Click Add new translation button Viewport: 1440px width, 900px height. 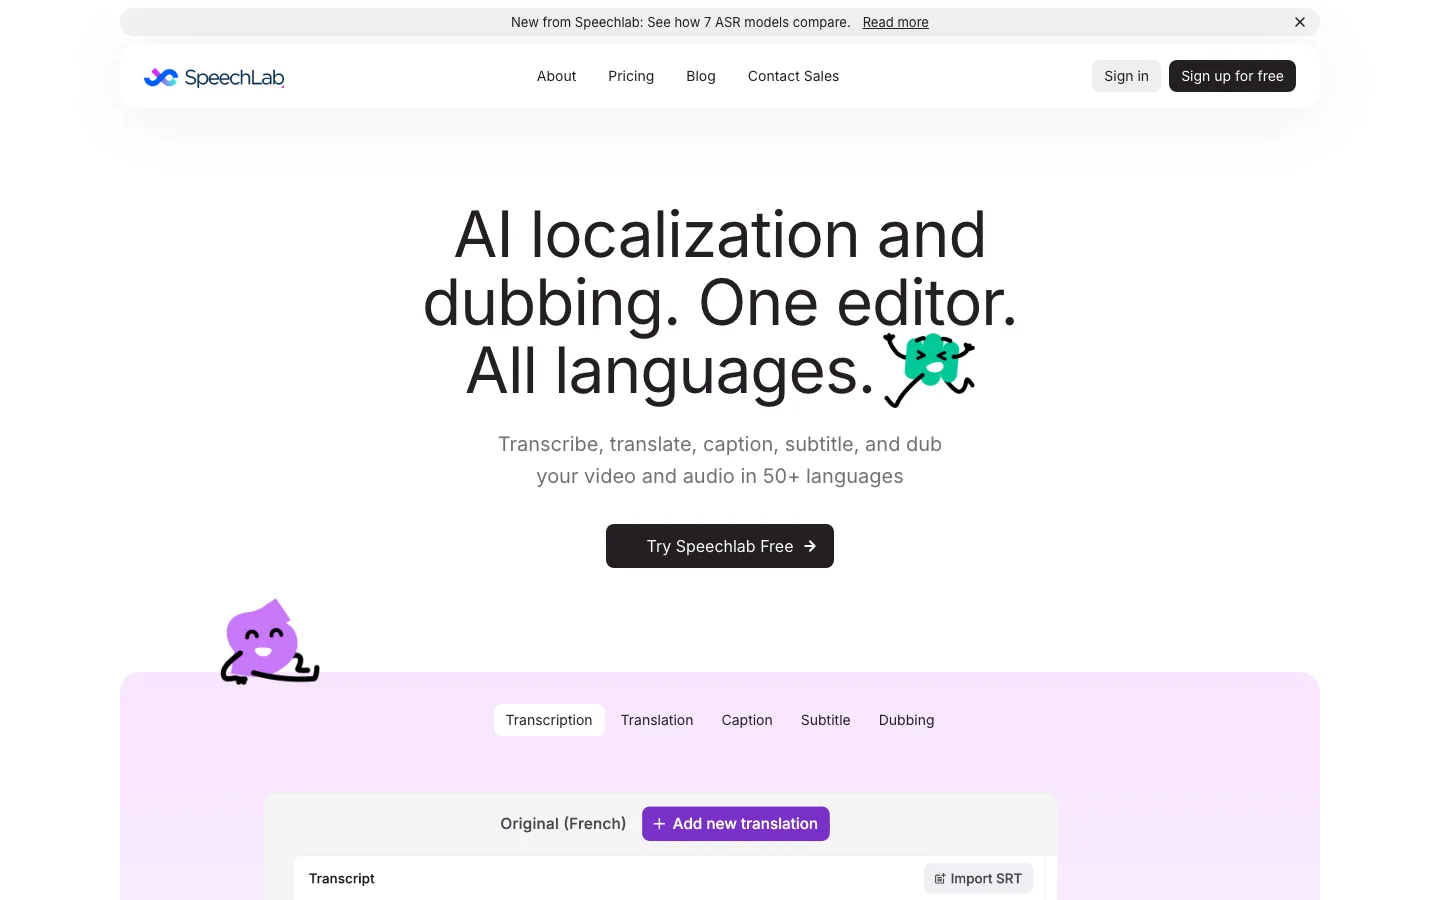pyautogui.click(x=736, y=824)
